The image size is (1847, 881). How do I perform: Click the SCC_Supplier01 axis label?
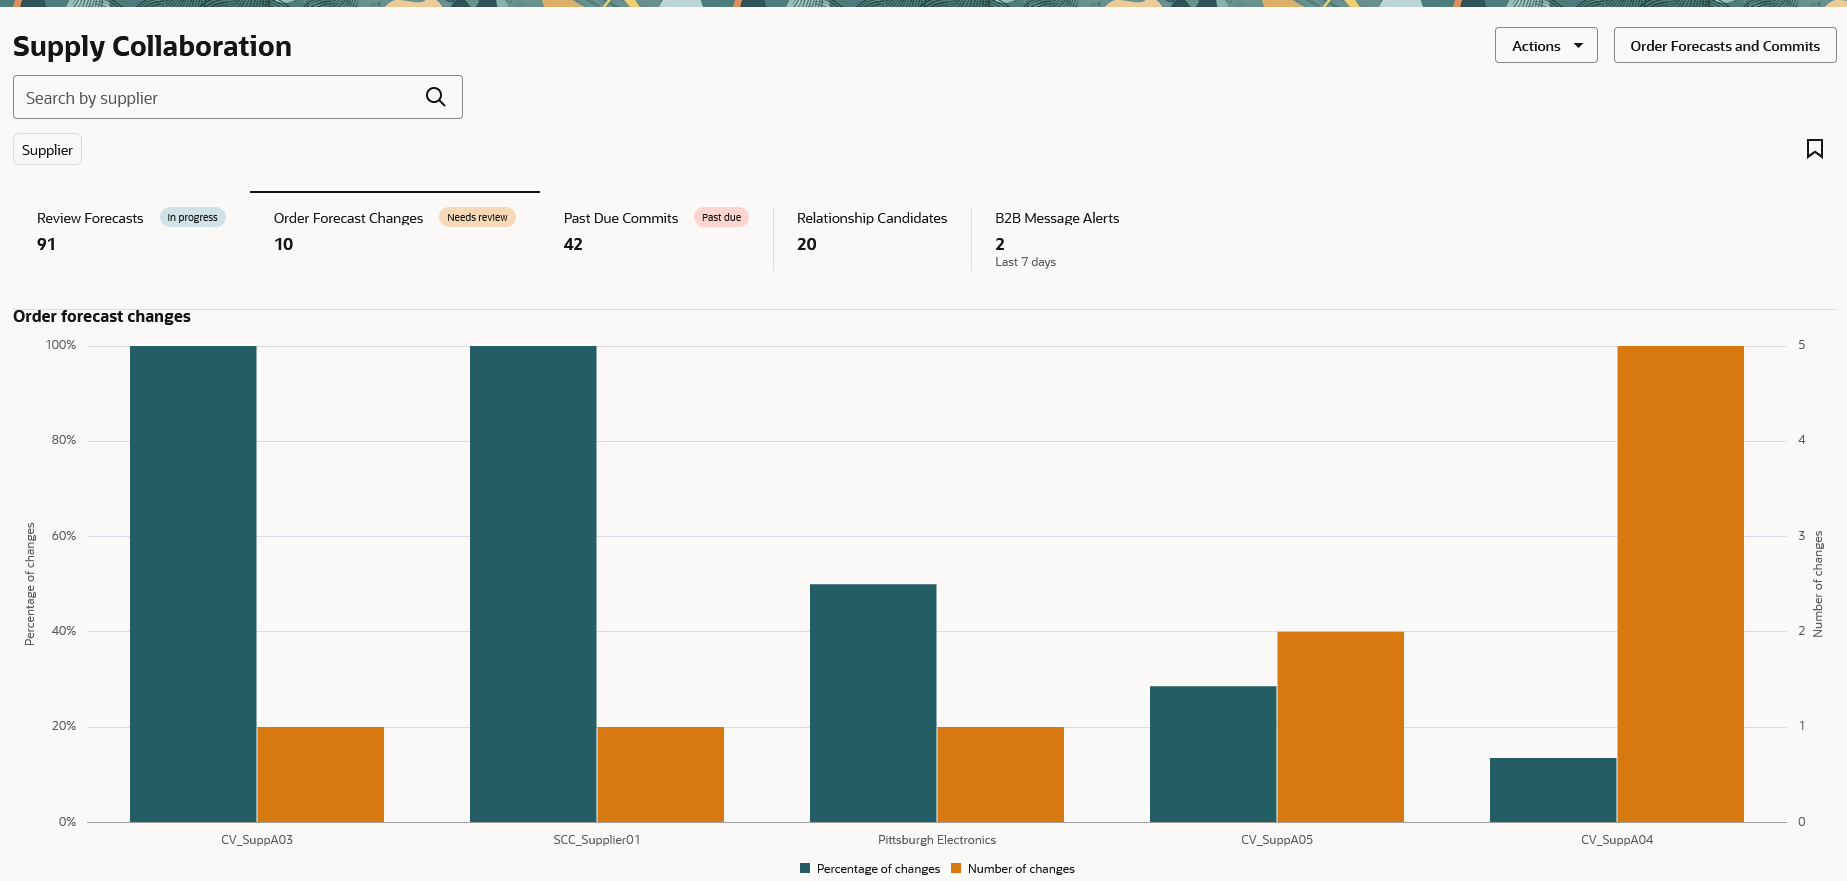pyautogui.click(x=597, y=840)
